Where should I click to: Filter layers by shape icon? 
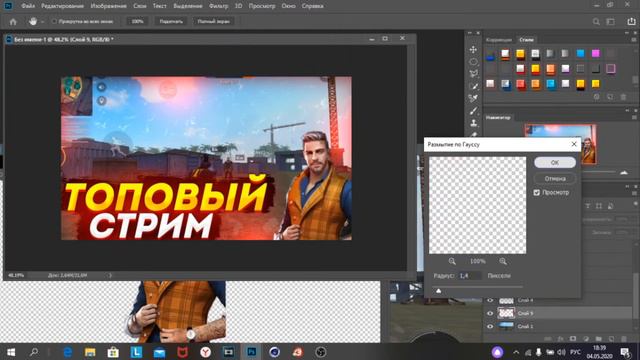[x=599, y=206]
